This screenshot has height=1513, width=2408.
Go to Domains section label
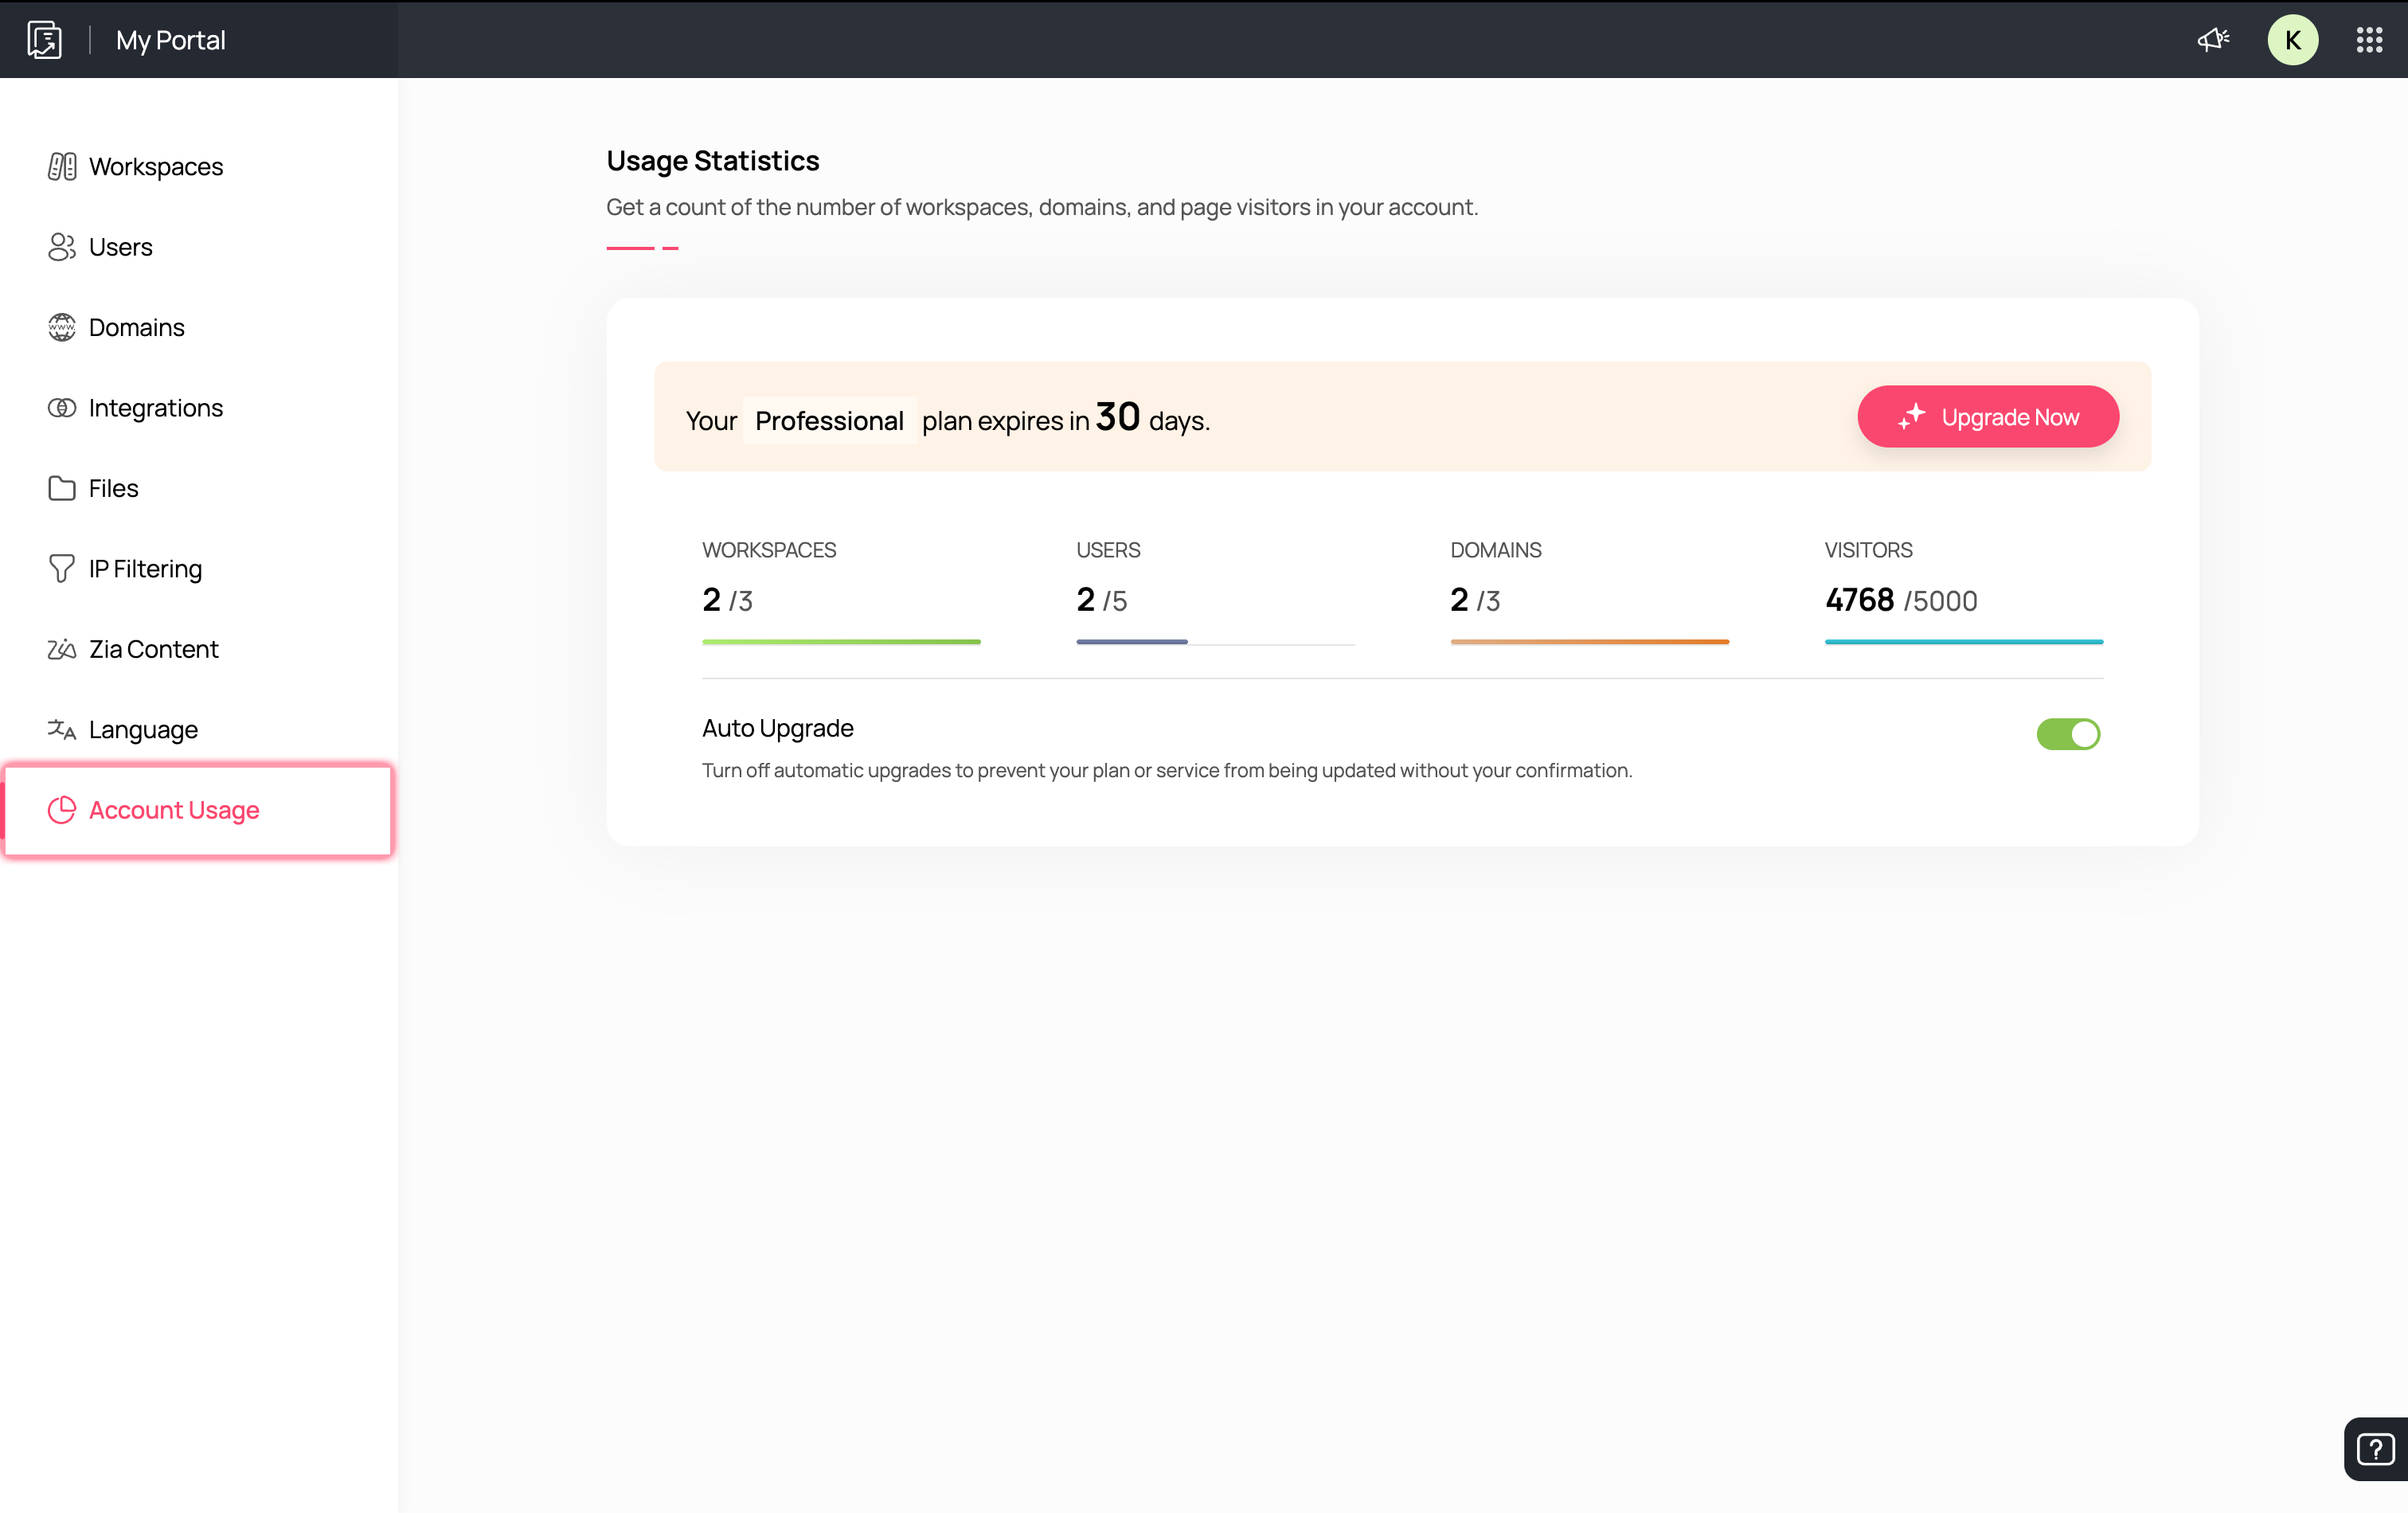tap(137, 327)
